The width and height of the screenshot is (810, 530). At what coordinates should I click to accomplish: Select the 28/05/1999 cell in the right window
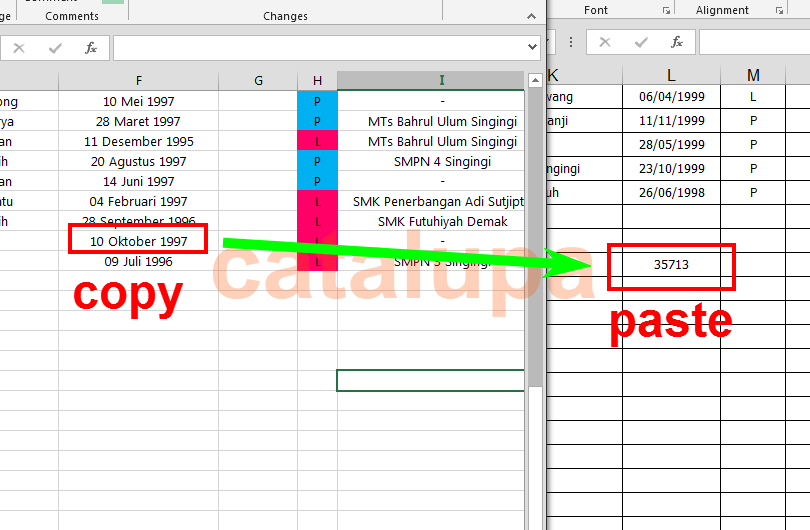pyautogui.click(x=671, y=145)
